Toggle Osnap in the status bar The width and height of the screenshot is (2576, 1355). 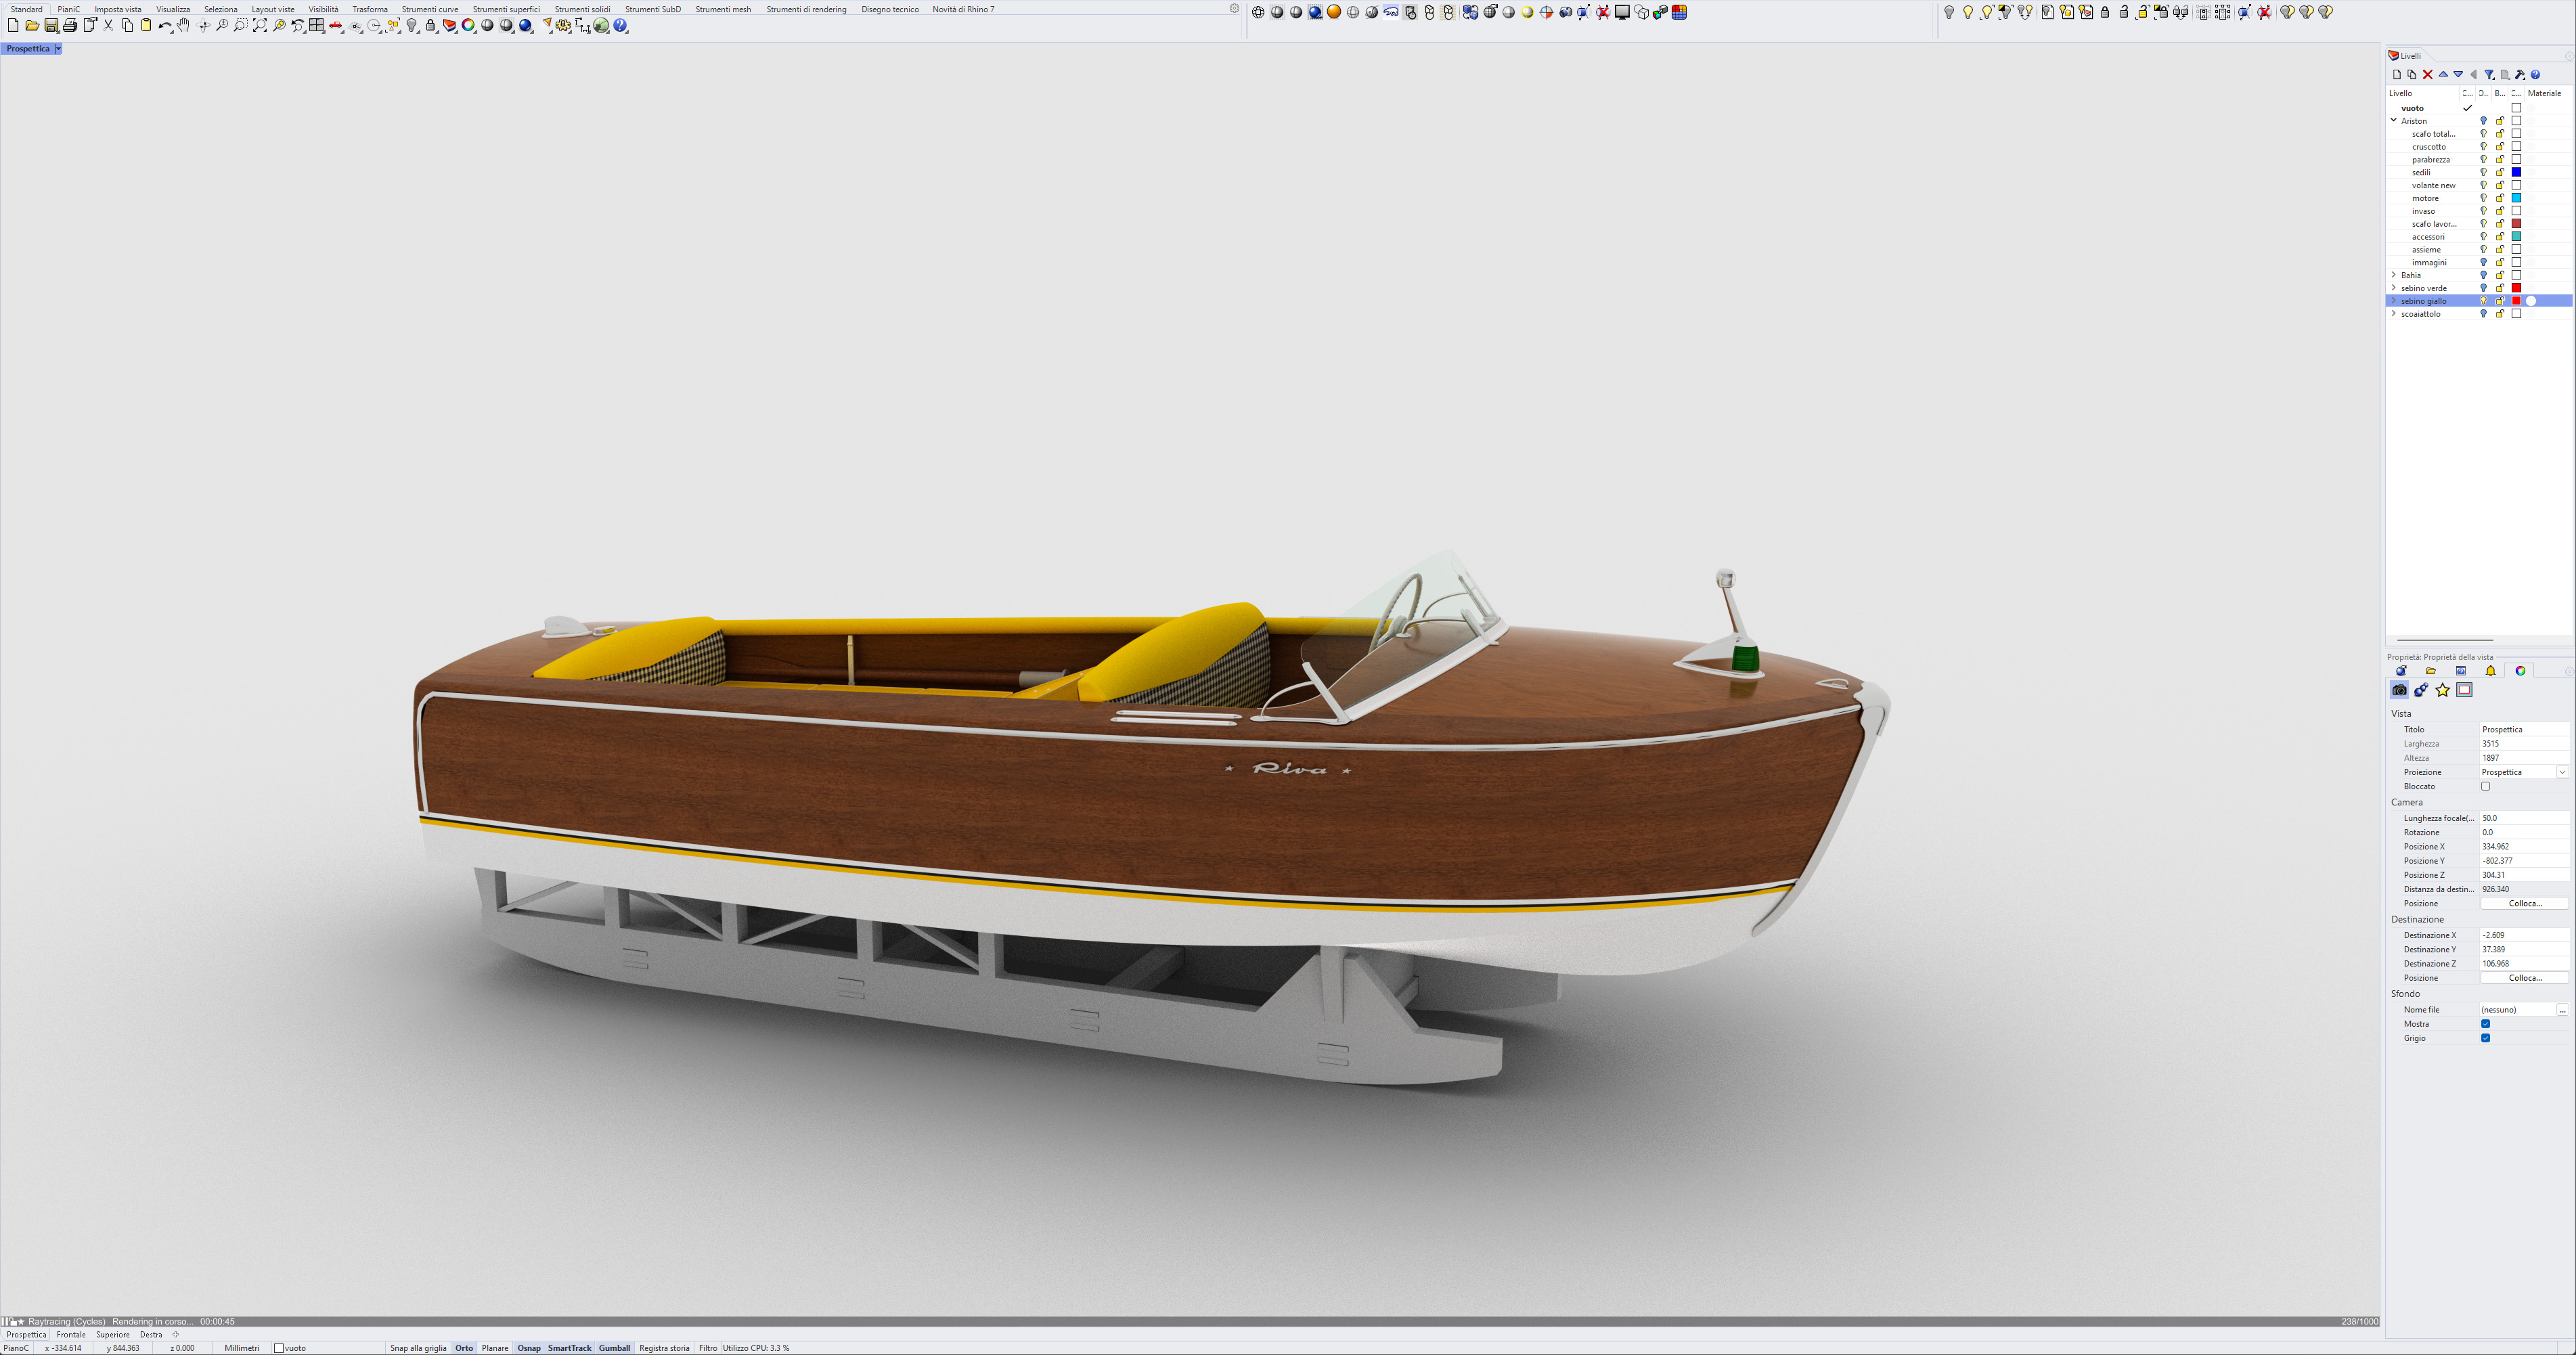(x=528, y=1348)
